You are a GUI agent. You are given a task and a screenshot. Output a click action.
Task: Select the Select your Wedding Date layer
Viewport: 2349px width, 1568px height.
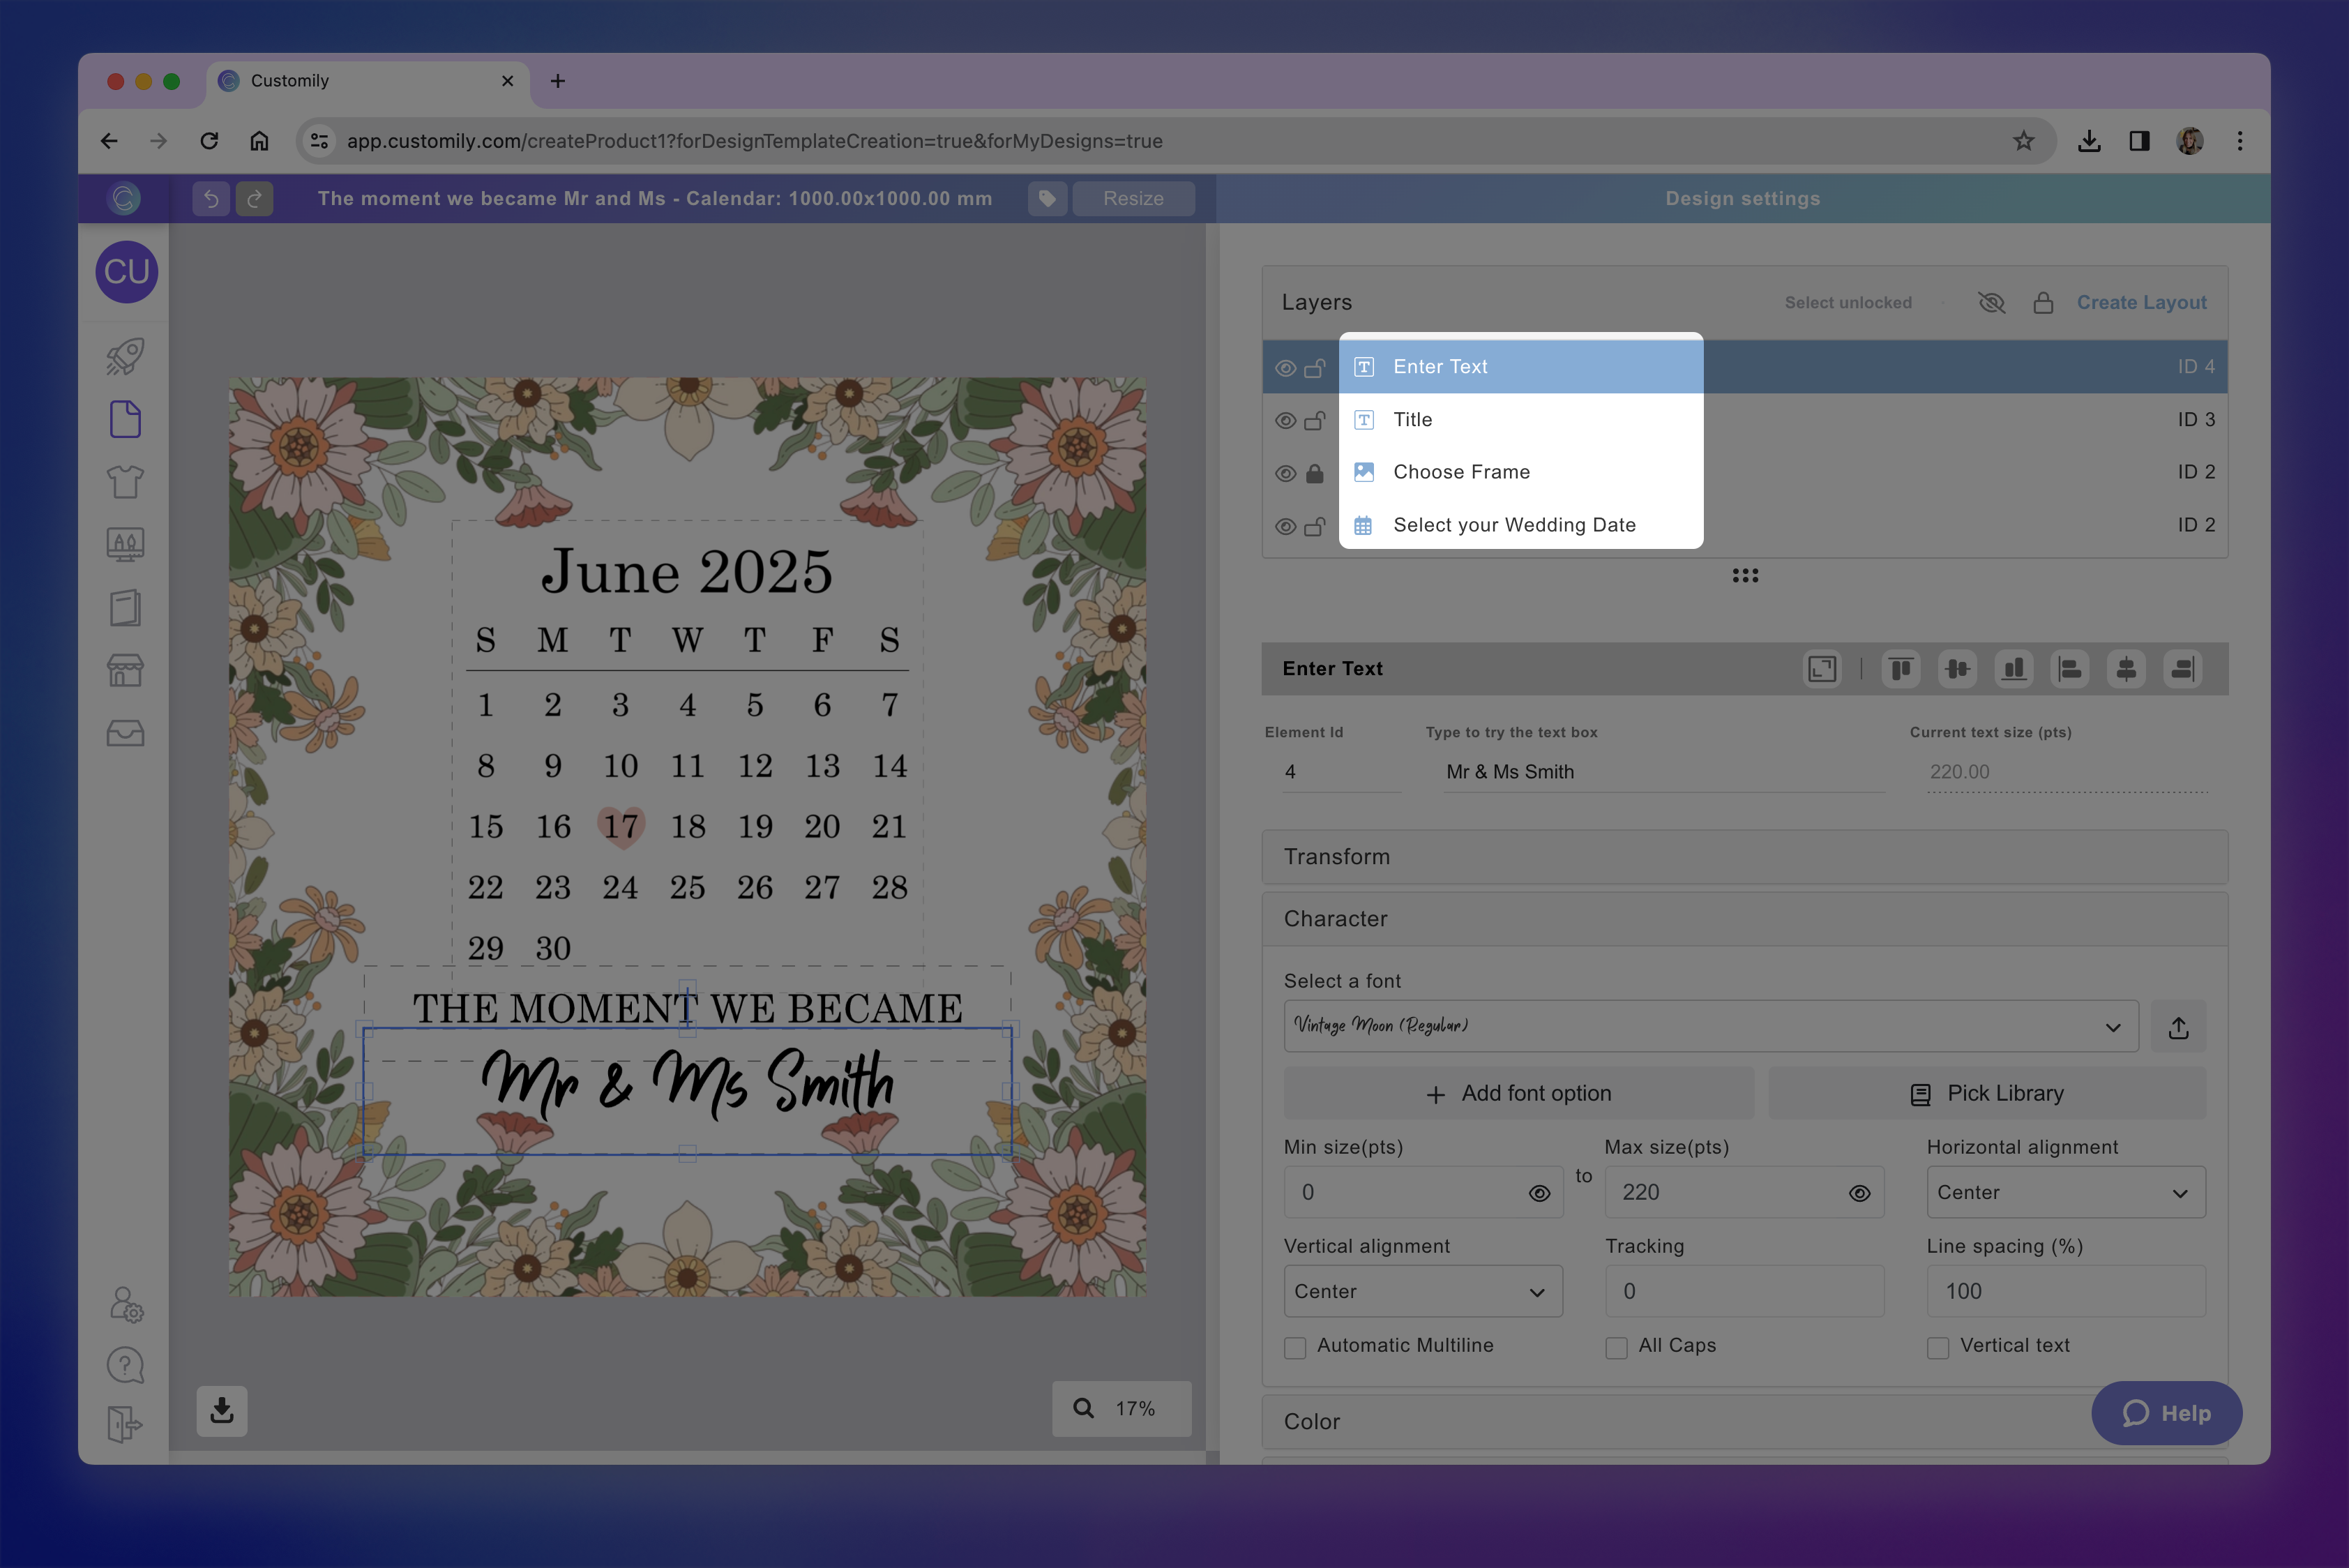[1514, 525]
